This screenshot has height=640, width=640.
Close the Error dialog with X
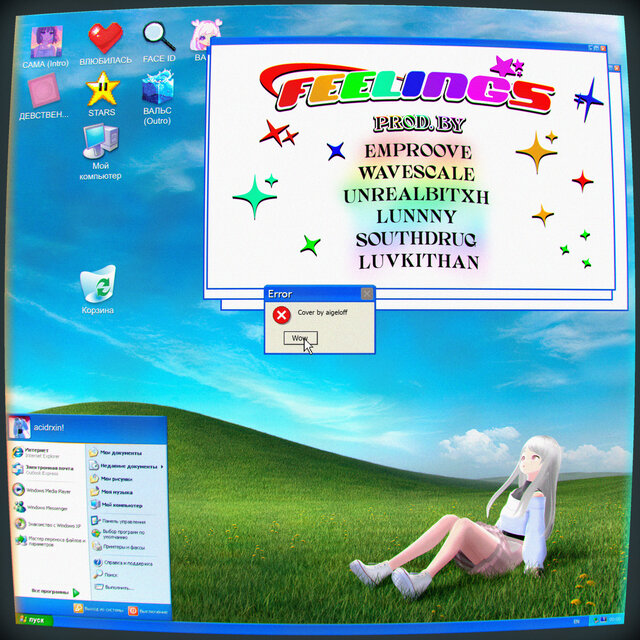coord(367,293)
